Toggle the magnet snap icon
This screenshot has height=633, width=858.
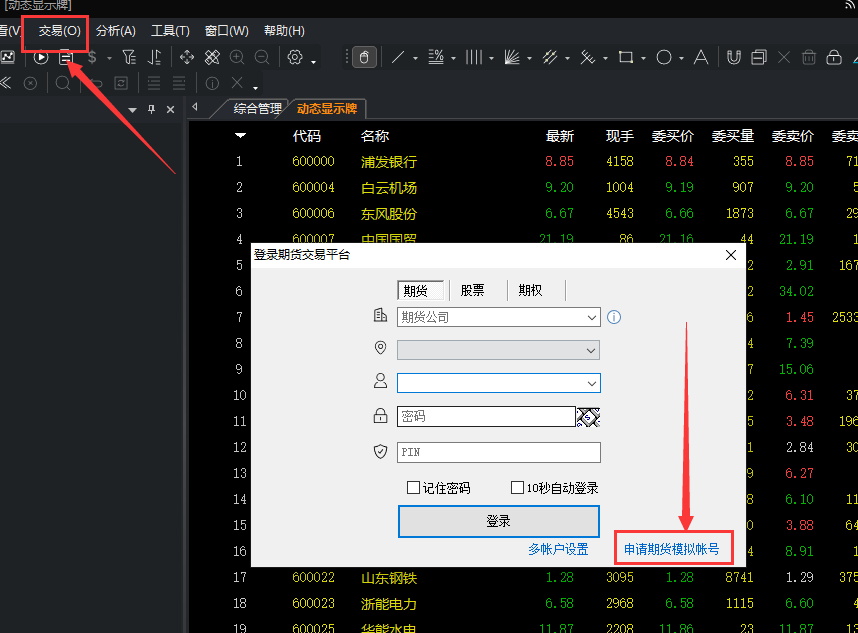[733, 57]
